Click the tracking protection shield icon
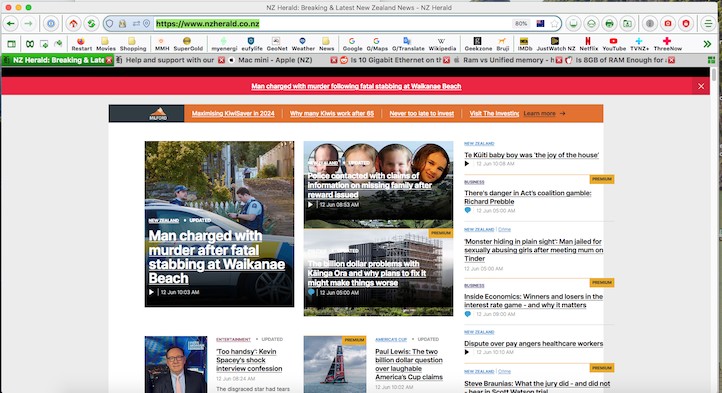The image size is (722, 393). 109,23
